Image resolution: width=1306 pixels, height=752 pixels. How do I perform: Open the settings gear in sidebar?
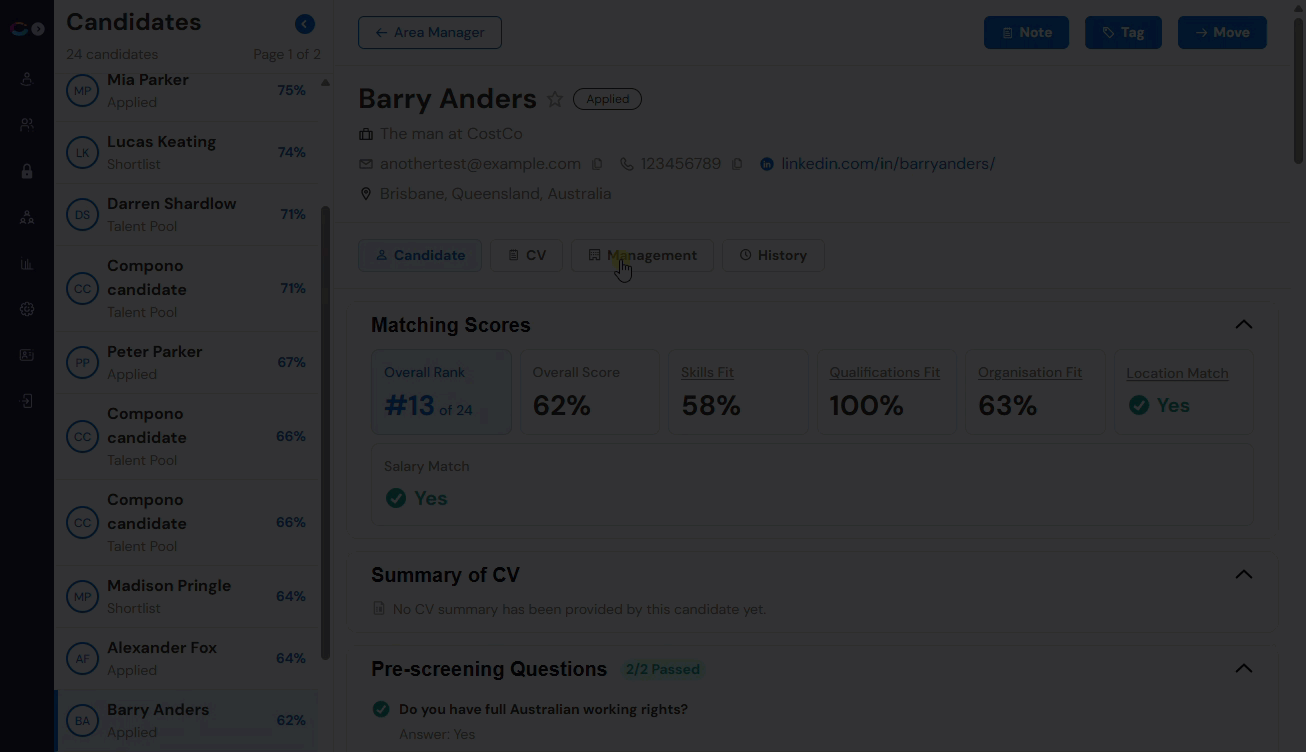pyautogui.click(x=27, y=309)
